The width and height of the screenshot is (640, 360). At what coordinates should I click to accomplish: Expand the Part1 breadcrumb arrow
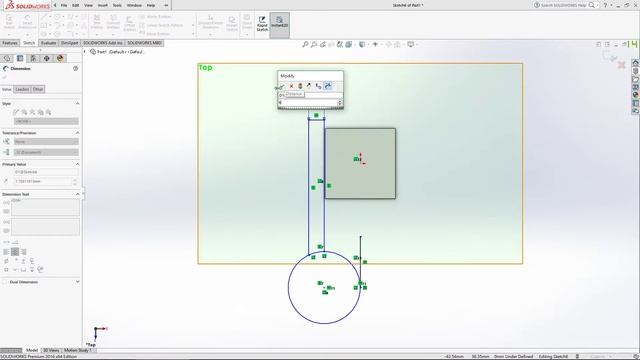point(85,52)
